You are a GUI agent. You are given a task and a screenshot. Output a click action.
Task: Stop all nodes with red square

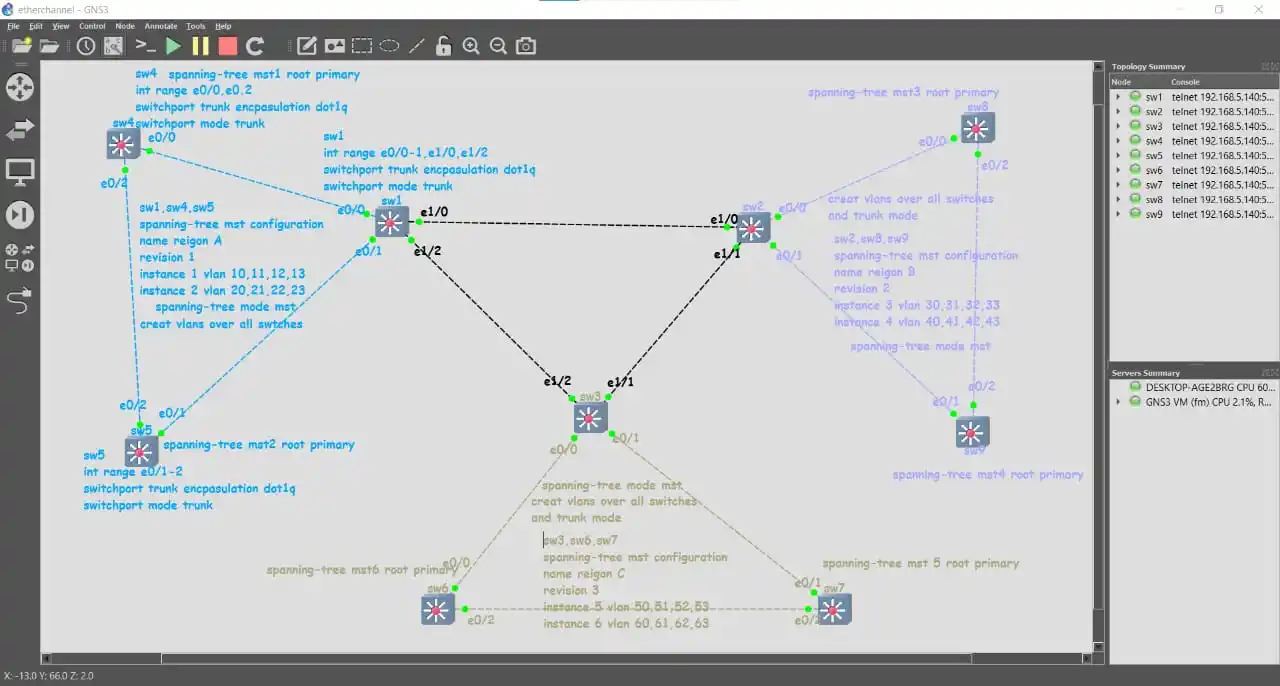228,46
